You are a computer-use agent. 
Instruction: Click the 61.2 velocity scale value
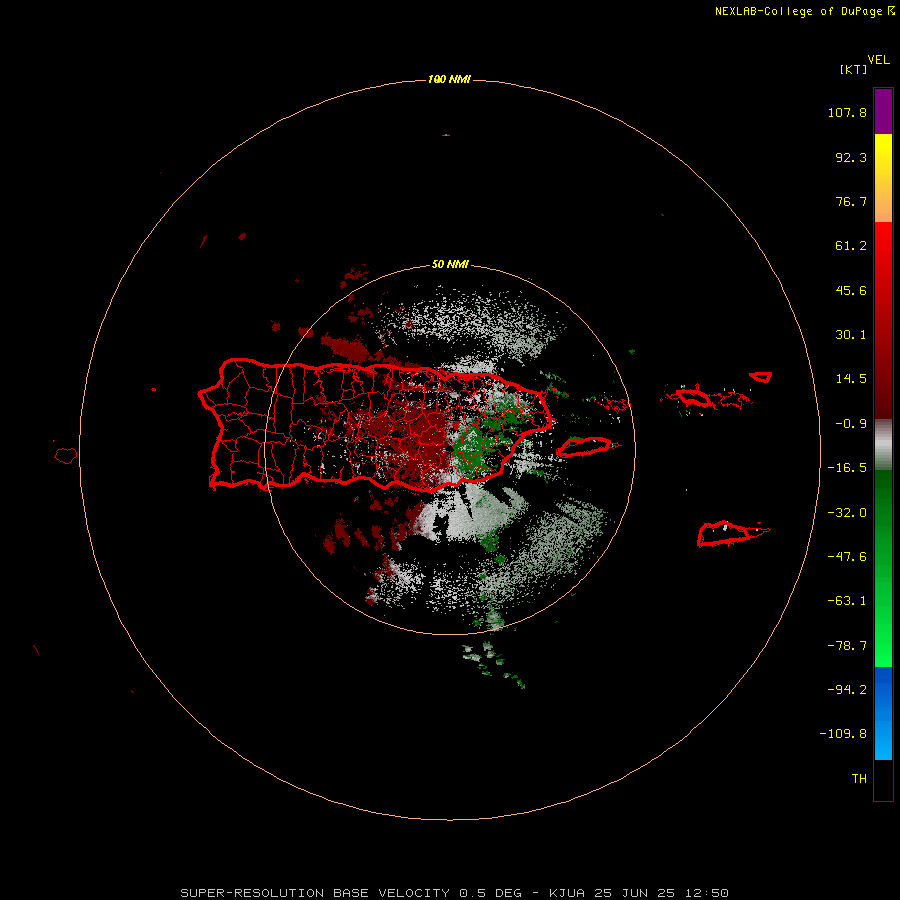click(851, 246)
